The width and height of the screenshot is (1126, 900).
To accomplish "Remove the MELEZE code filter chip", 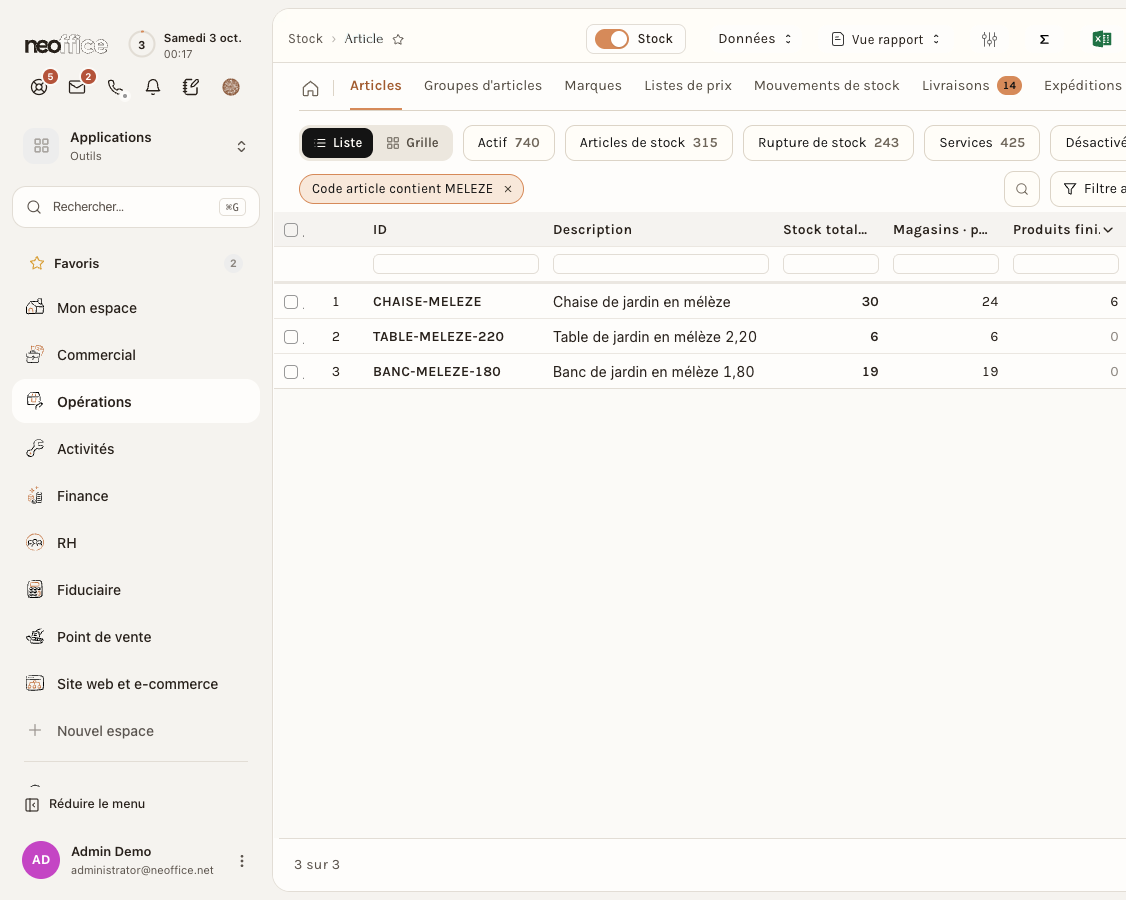I will (x=508, y=189).
